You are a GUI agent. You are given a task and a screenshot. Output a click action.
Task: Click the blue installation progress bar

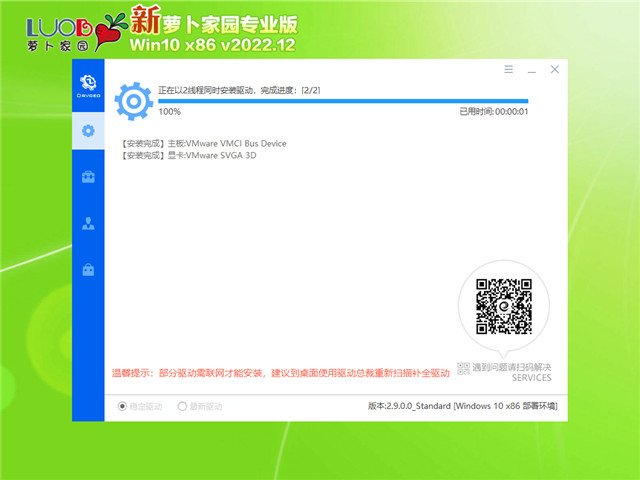[x=342, y=101]
